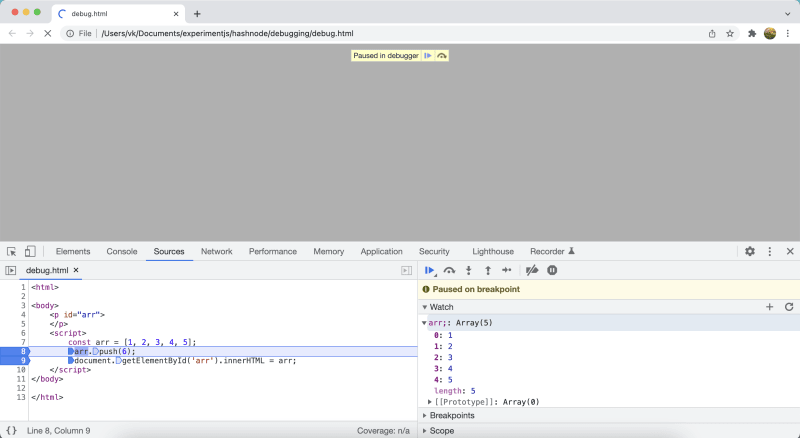
Task: Close the debug.html source tab
Action: pos(76,270)
